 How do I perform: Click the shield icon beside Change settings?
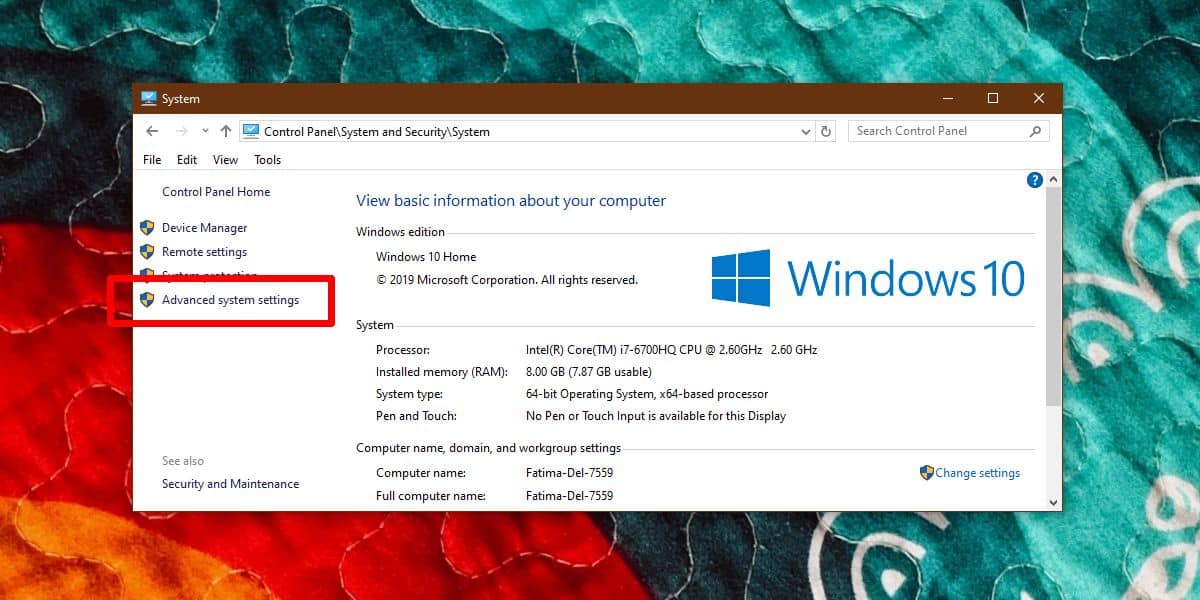pos(927,473)
